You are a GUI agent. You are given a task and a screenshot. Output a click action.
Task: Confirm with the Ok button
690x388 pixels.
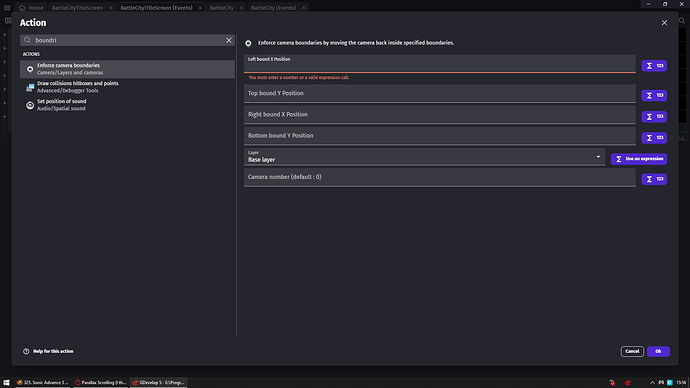[x=658, y=351]
